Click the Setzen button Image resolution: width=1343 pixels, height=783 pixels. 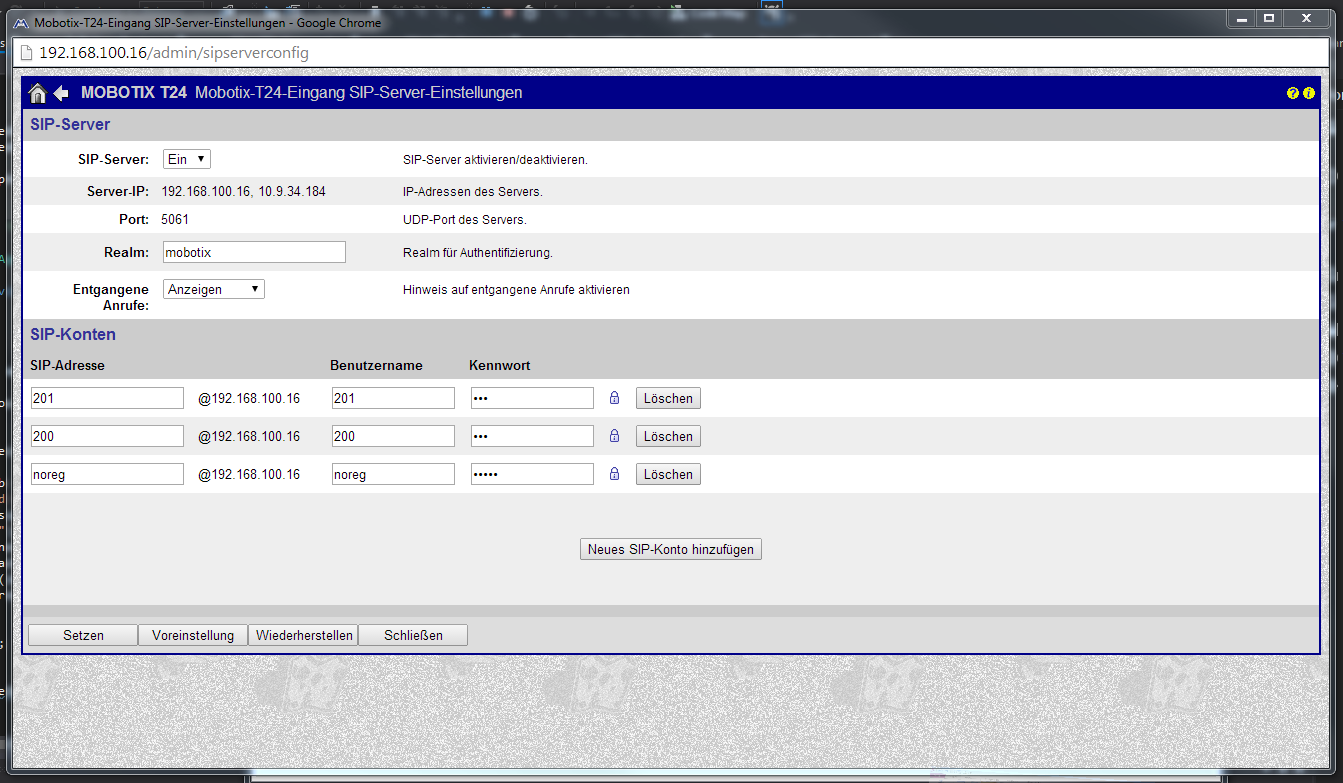click(83, 635)
